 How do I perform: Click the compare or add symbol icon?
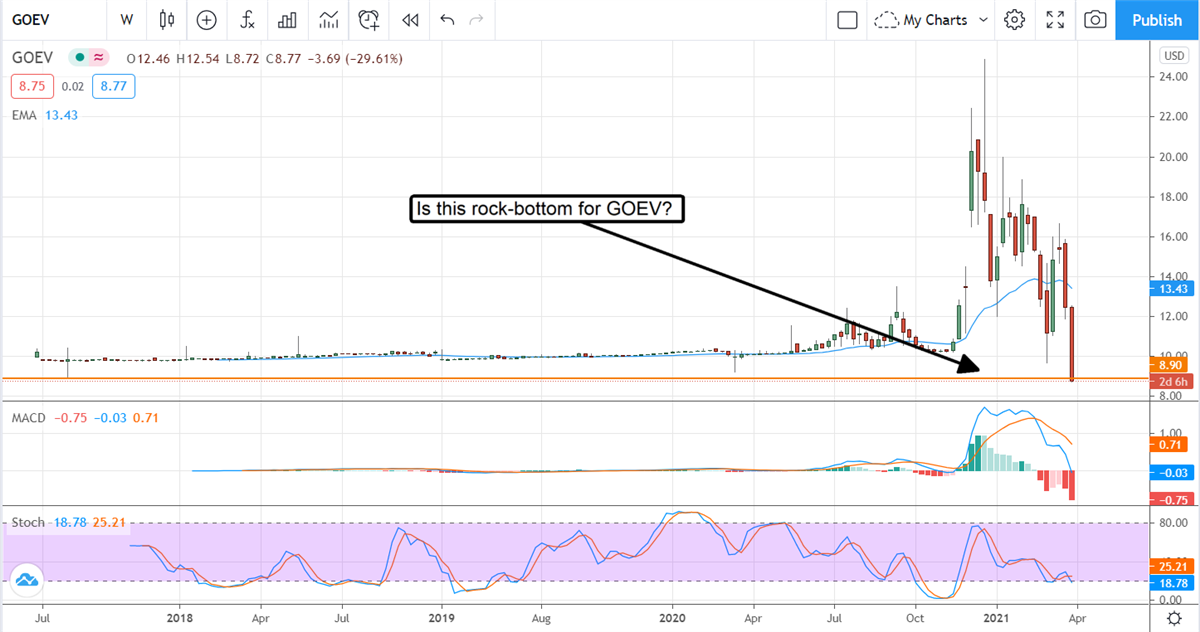pyautogui.click(x=206, y=19)
